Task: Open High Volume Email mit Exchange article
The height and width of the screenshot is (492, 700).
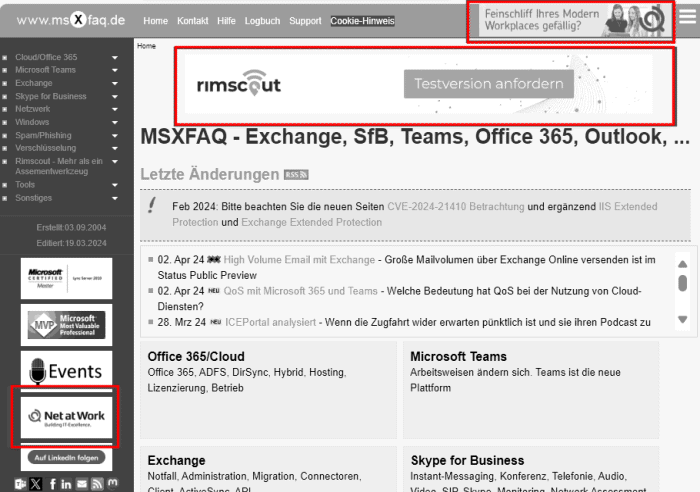Action: point(299,260)
